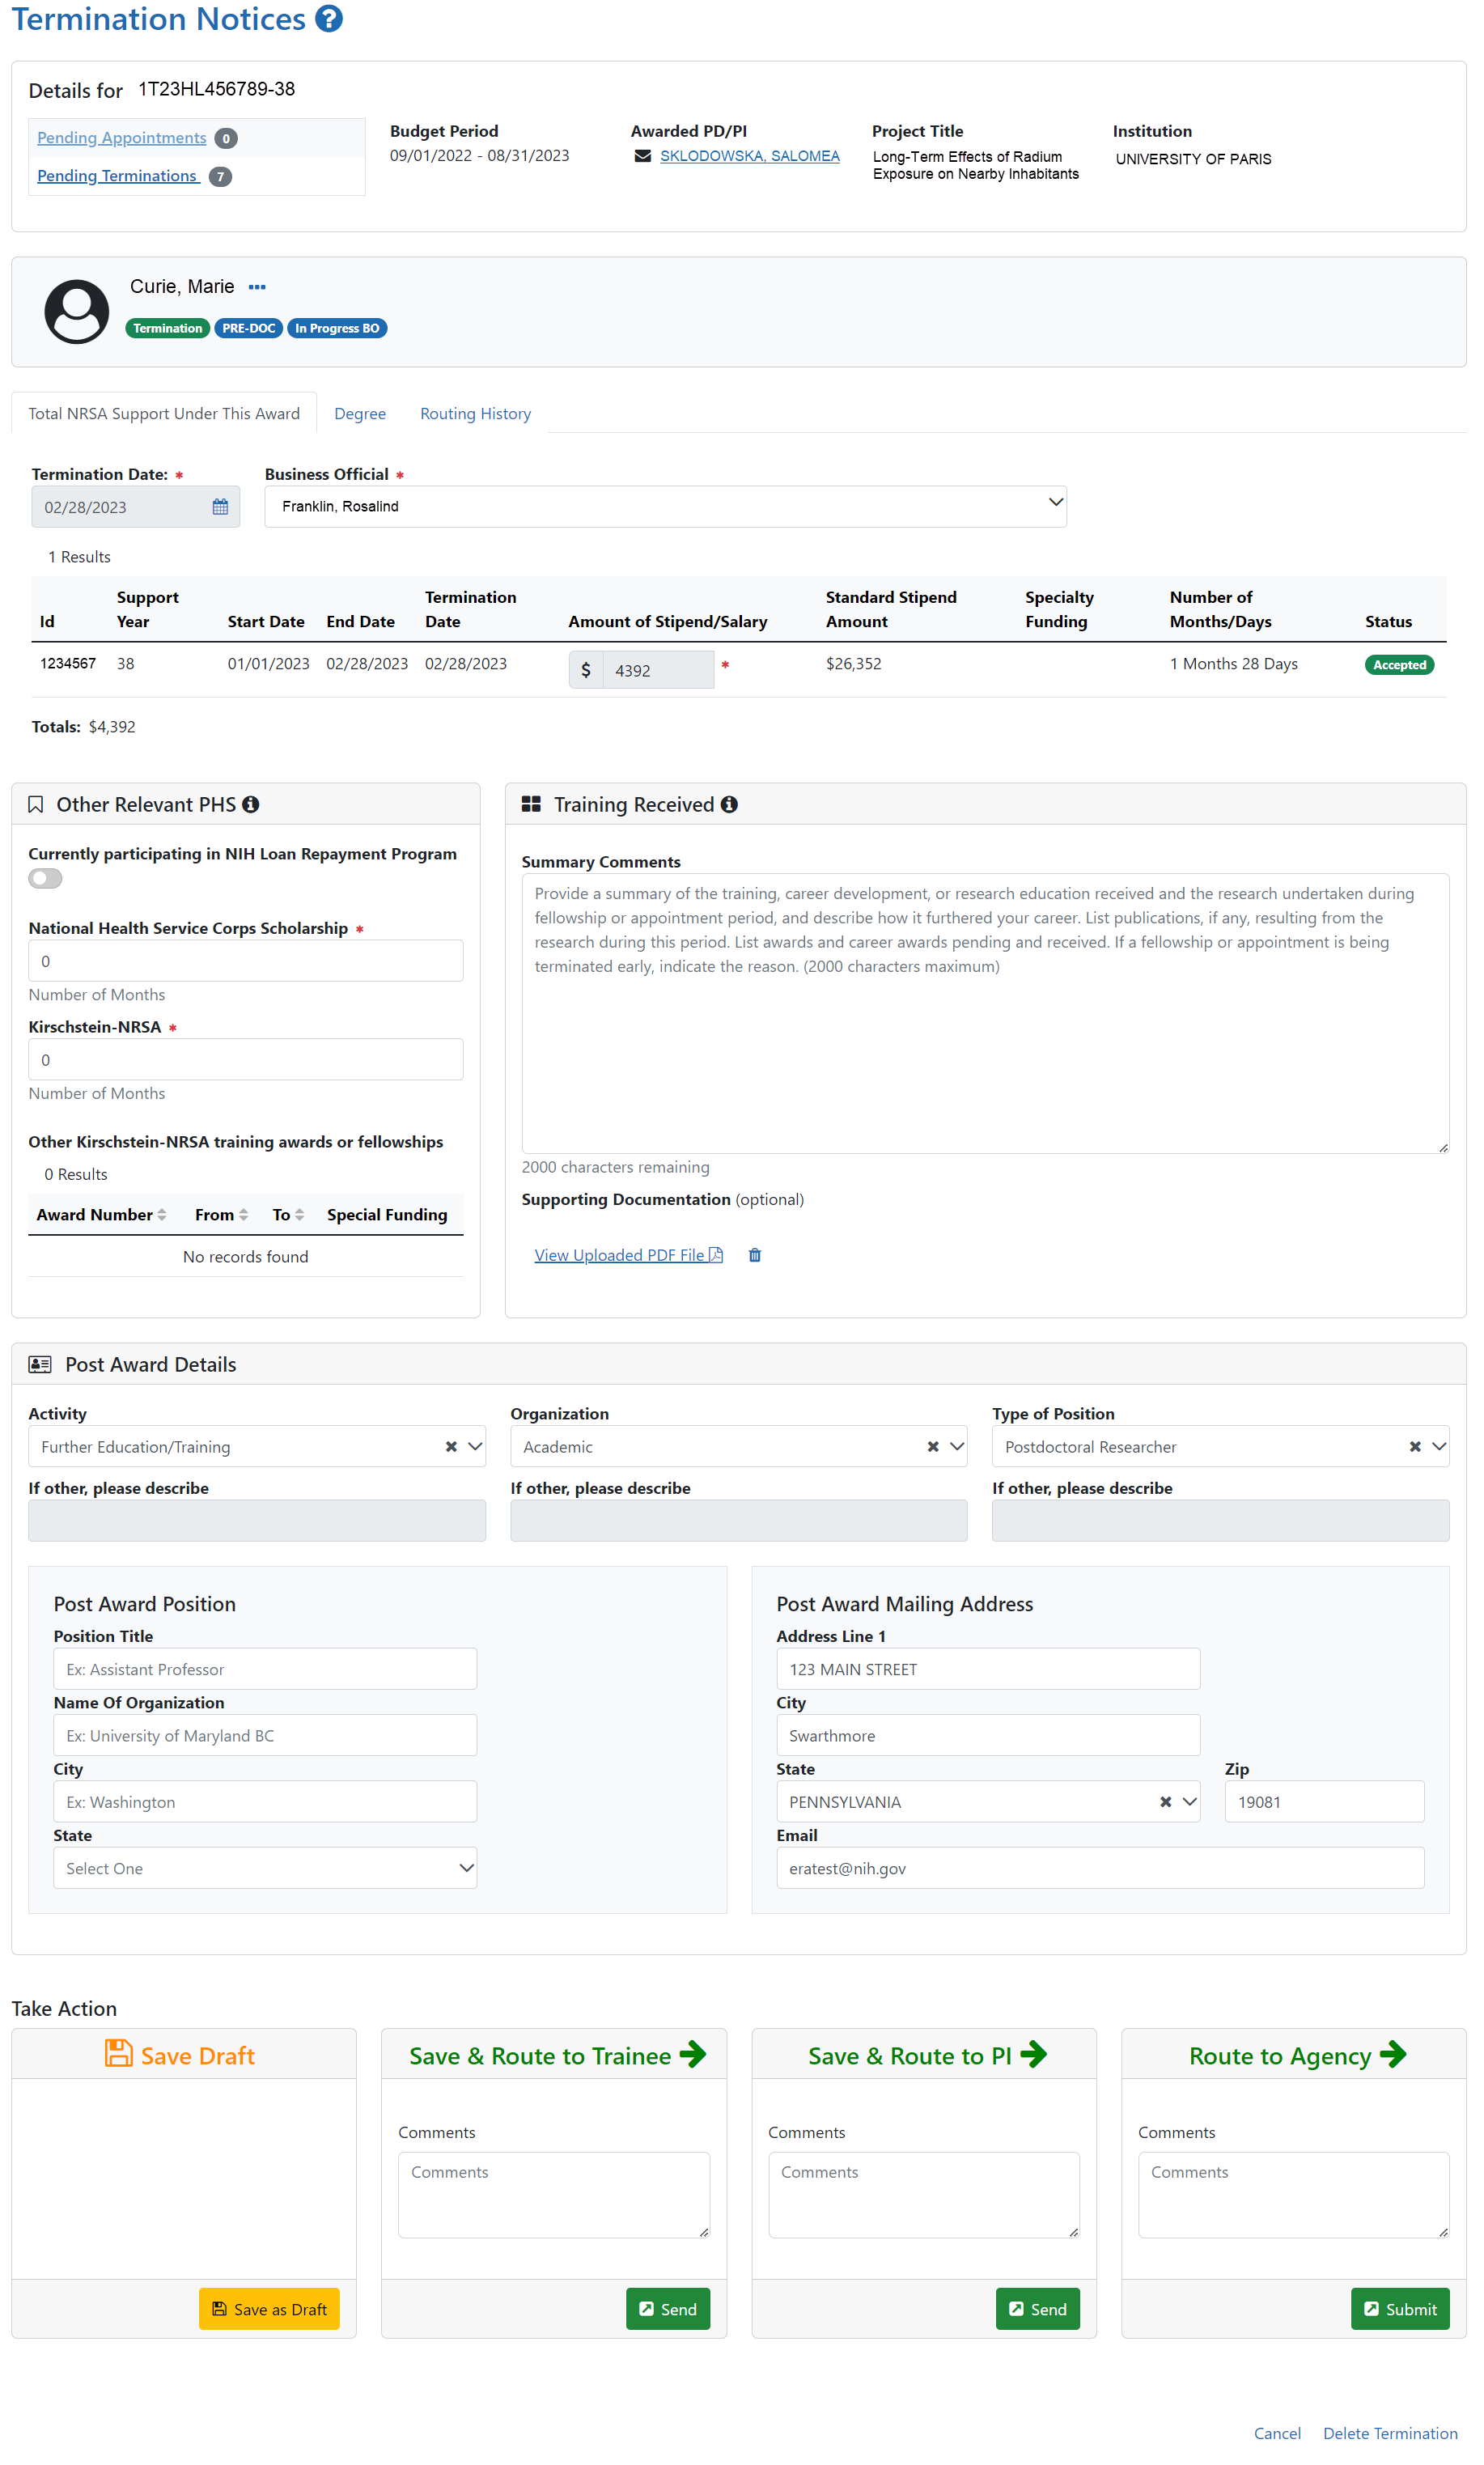This screenshot has width=1484, height=2465.
Task: Click the arrow icon on Save & Route to PI
Action: point(1034,2054)
